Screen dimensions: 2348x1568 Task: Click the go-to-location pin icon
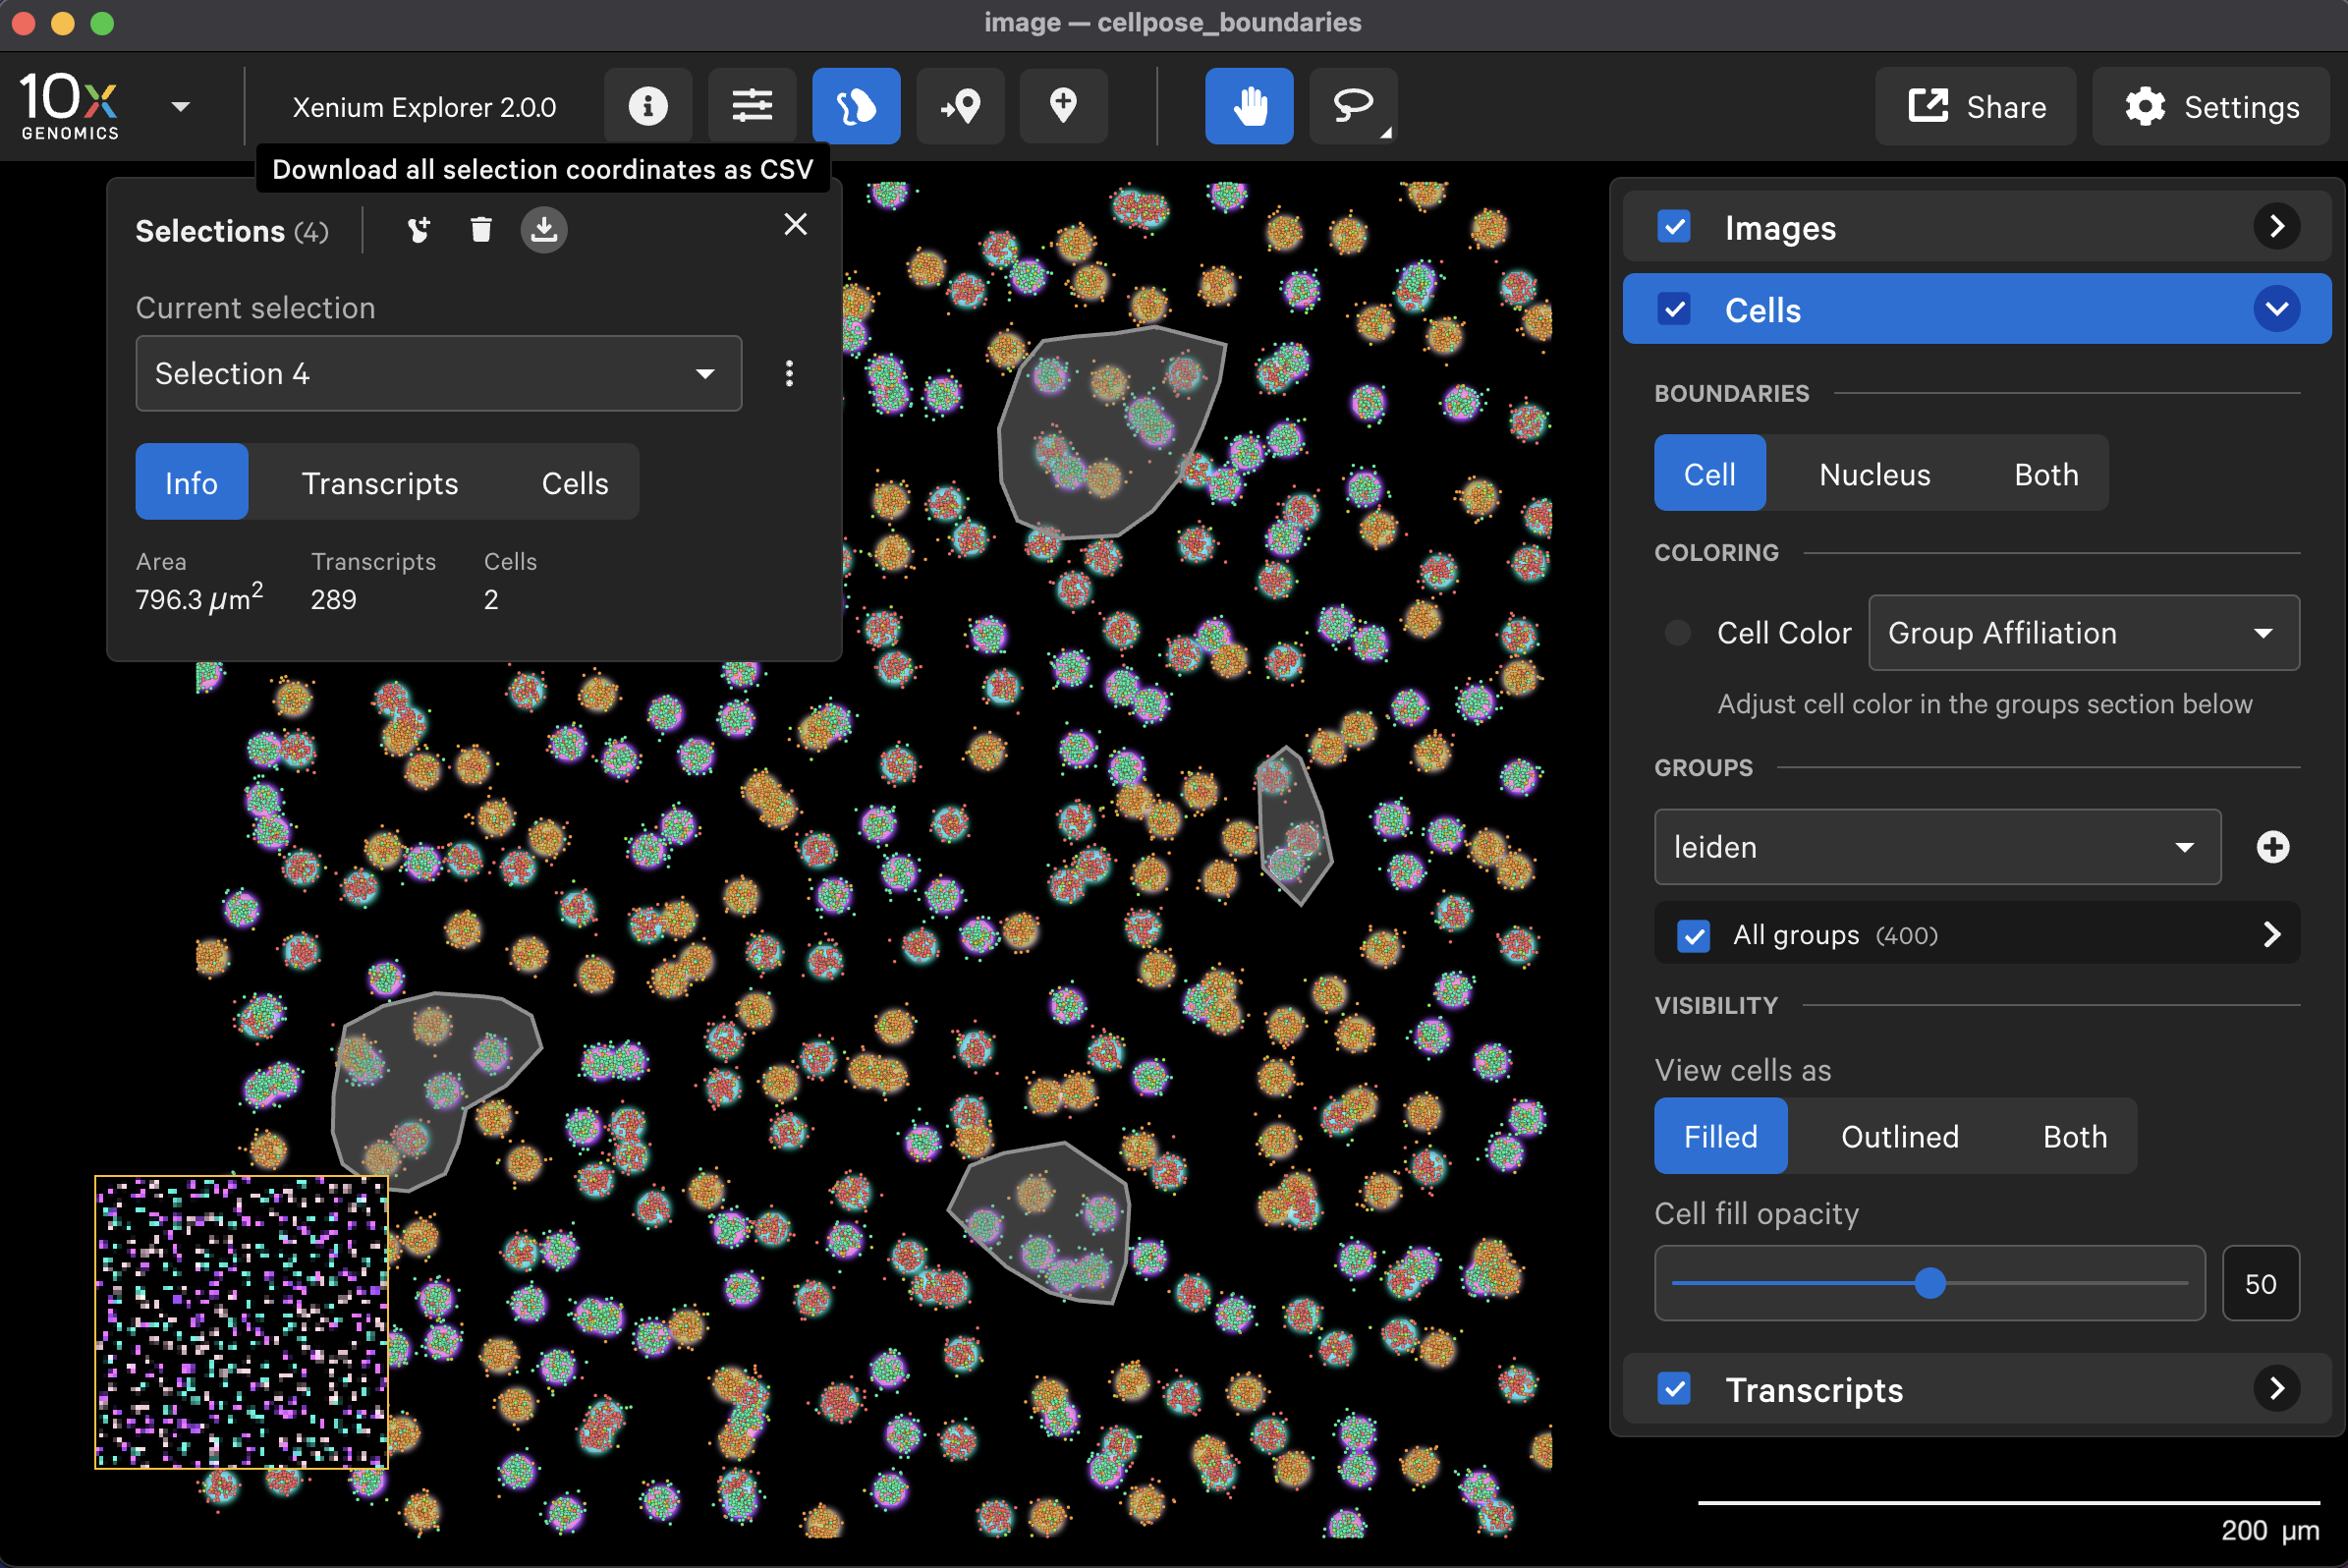[x=959, y=106]
